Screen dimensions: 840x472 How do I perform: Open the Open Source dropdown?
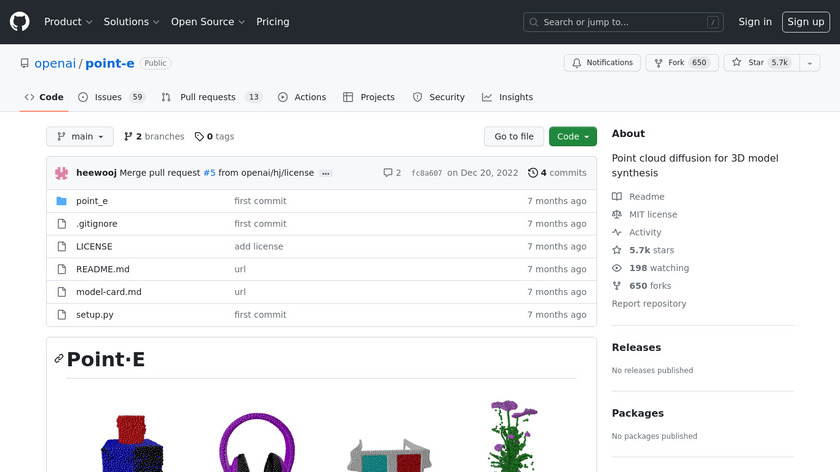(208, 22)
